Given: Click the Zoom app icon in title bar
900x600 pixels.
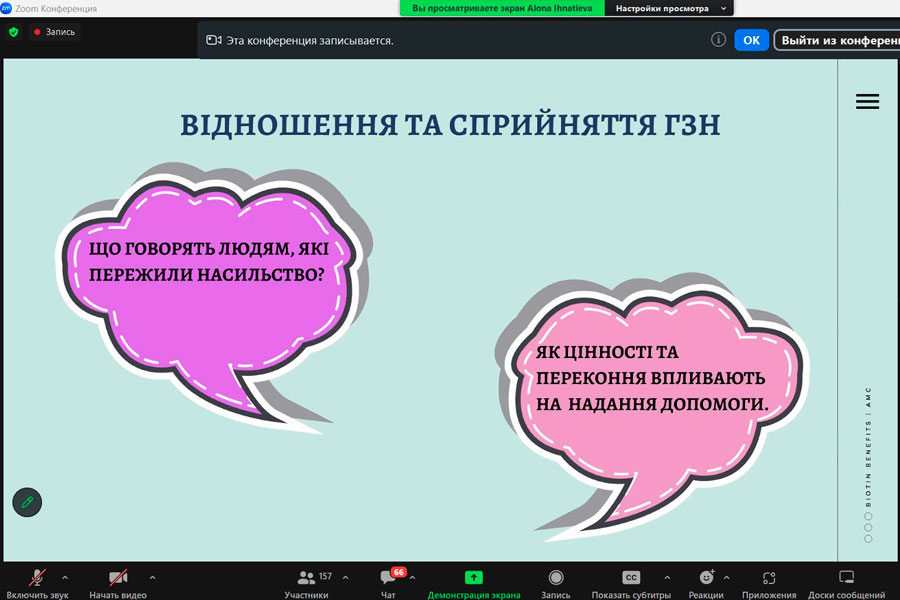Looking at the screenshot, I should click(6, 8).
